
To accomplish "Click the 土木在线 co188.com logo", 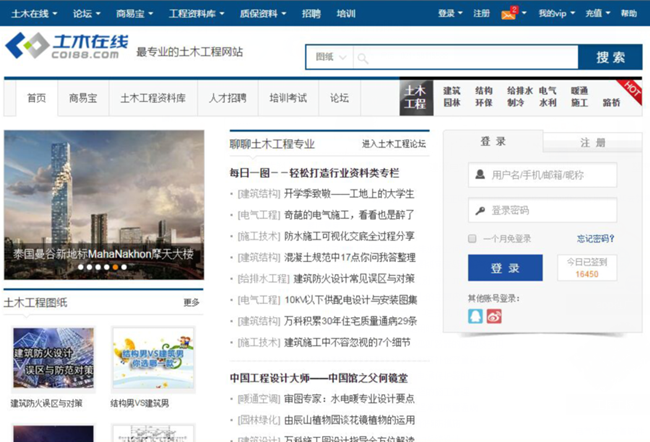I will (67, 46).
